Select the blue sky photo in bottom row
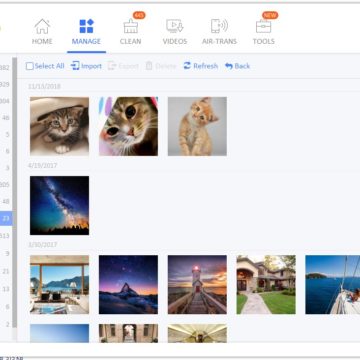360x360 pixels. tap(59, 333)
